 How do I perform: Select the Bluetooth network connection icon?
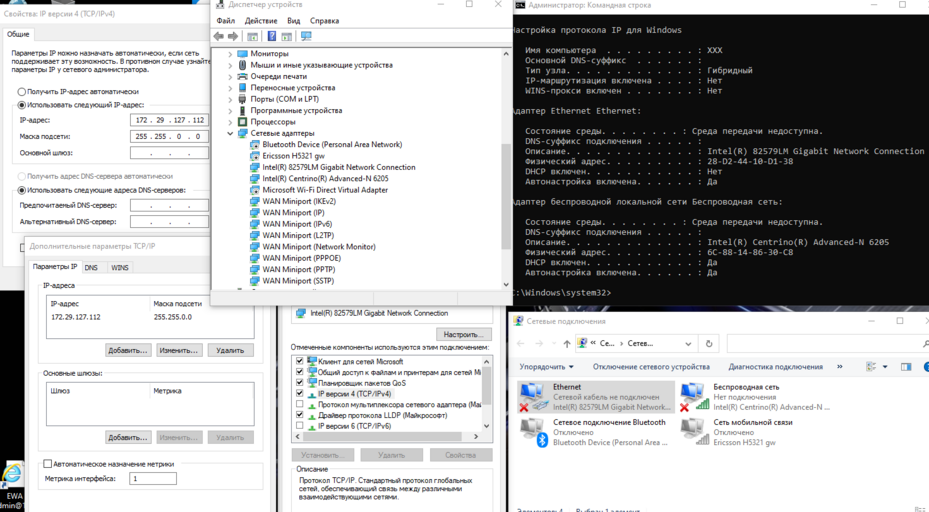533,432
